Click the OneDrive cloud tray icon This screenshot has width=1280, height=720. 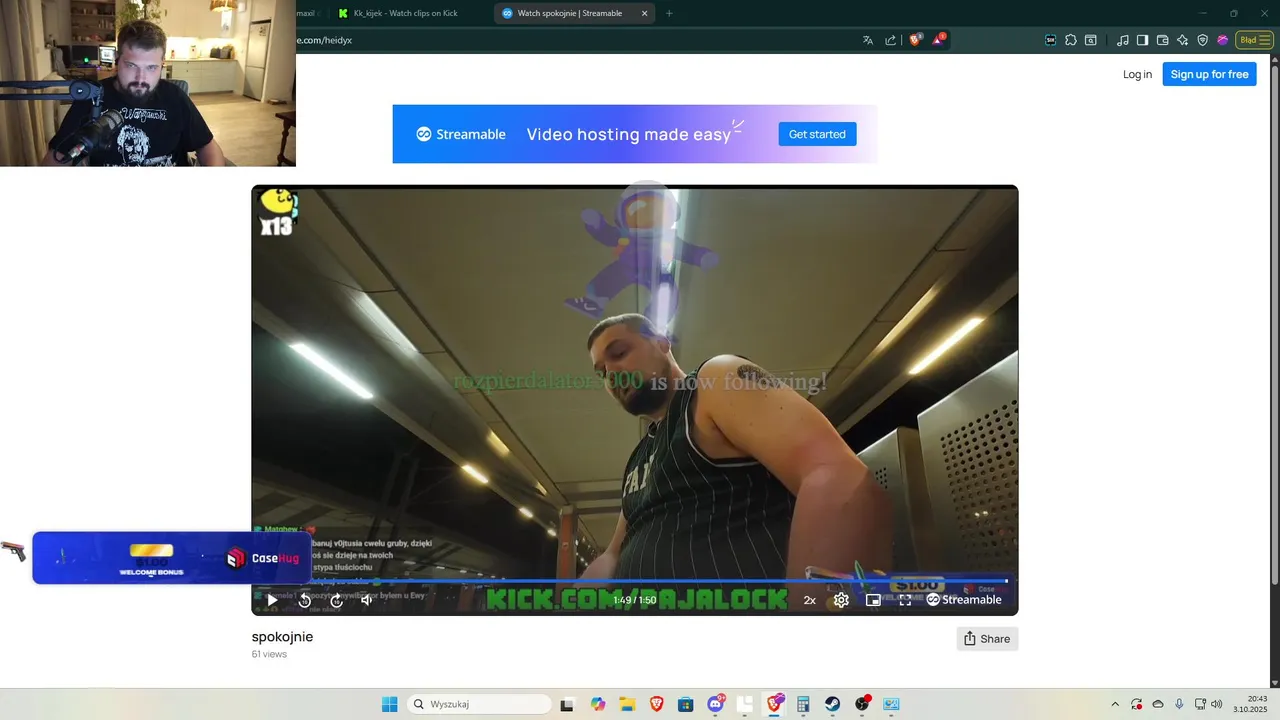pyautogui.click(x=1158, y=704)
